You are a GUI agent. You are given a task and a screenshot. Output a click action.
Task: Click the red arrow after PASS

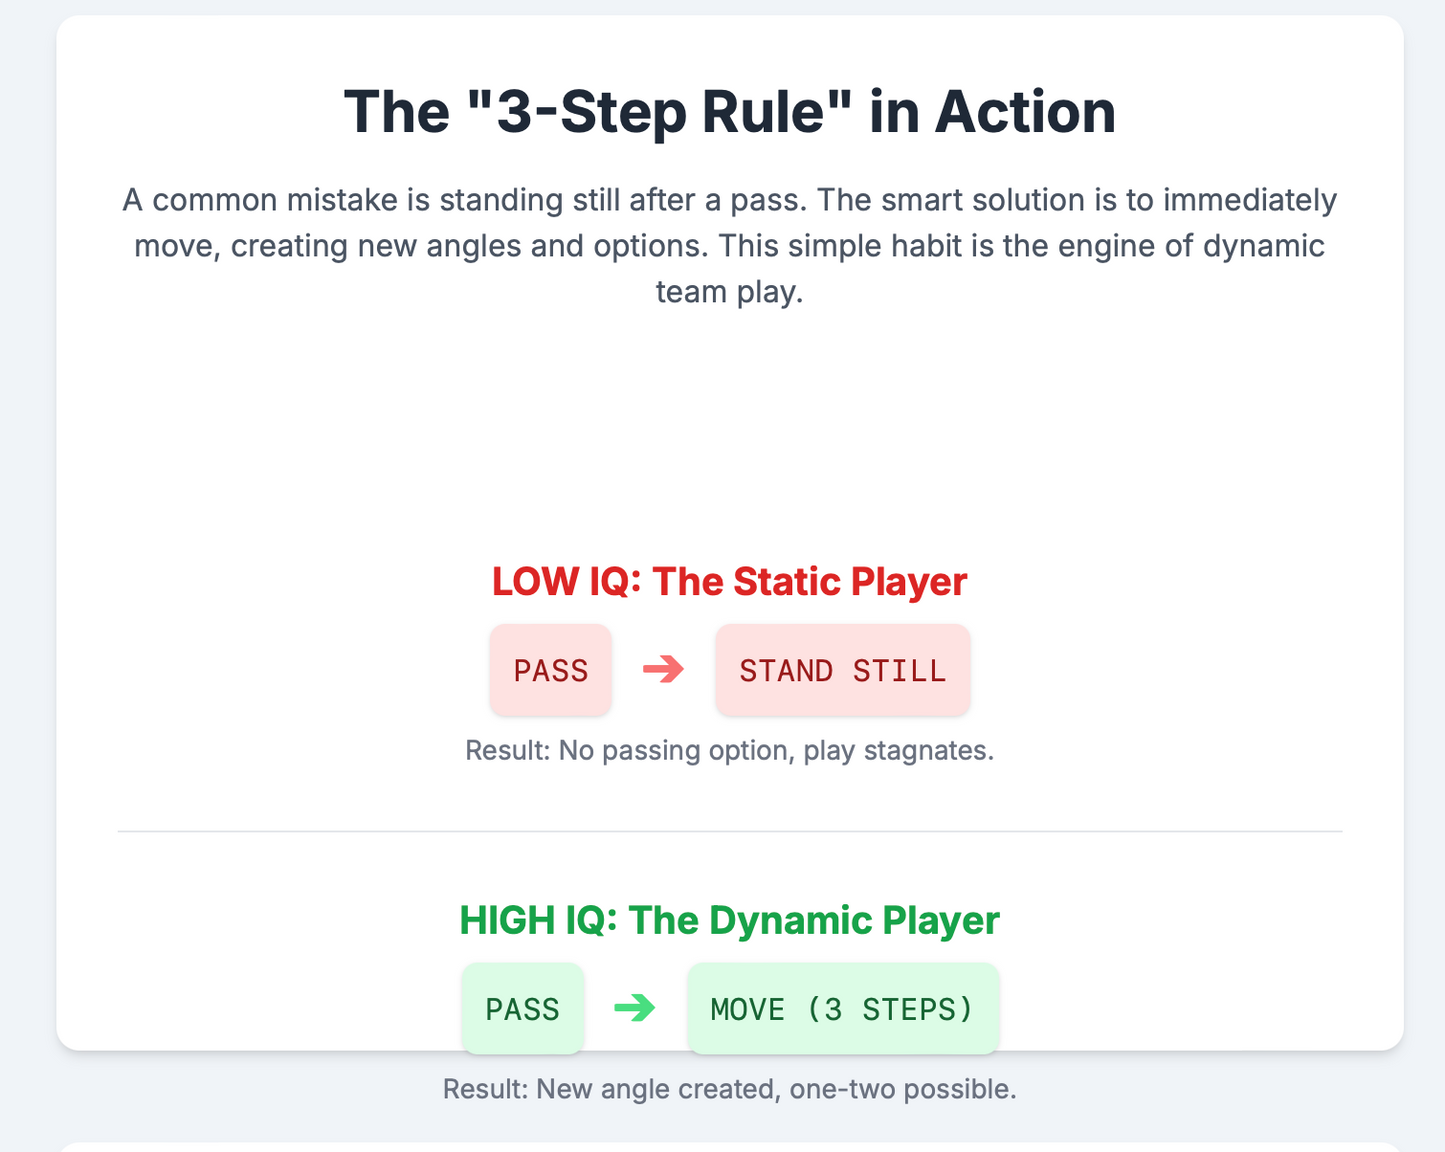(663, 669)
